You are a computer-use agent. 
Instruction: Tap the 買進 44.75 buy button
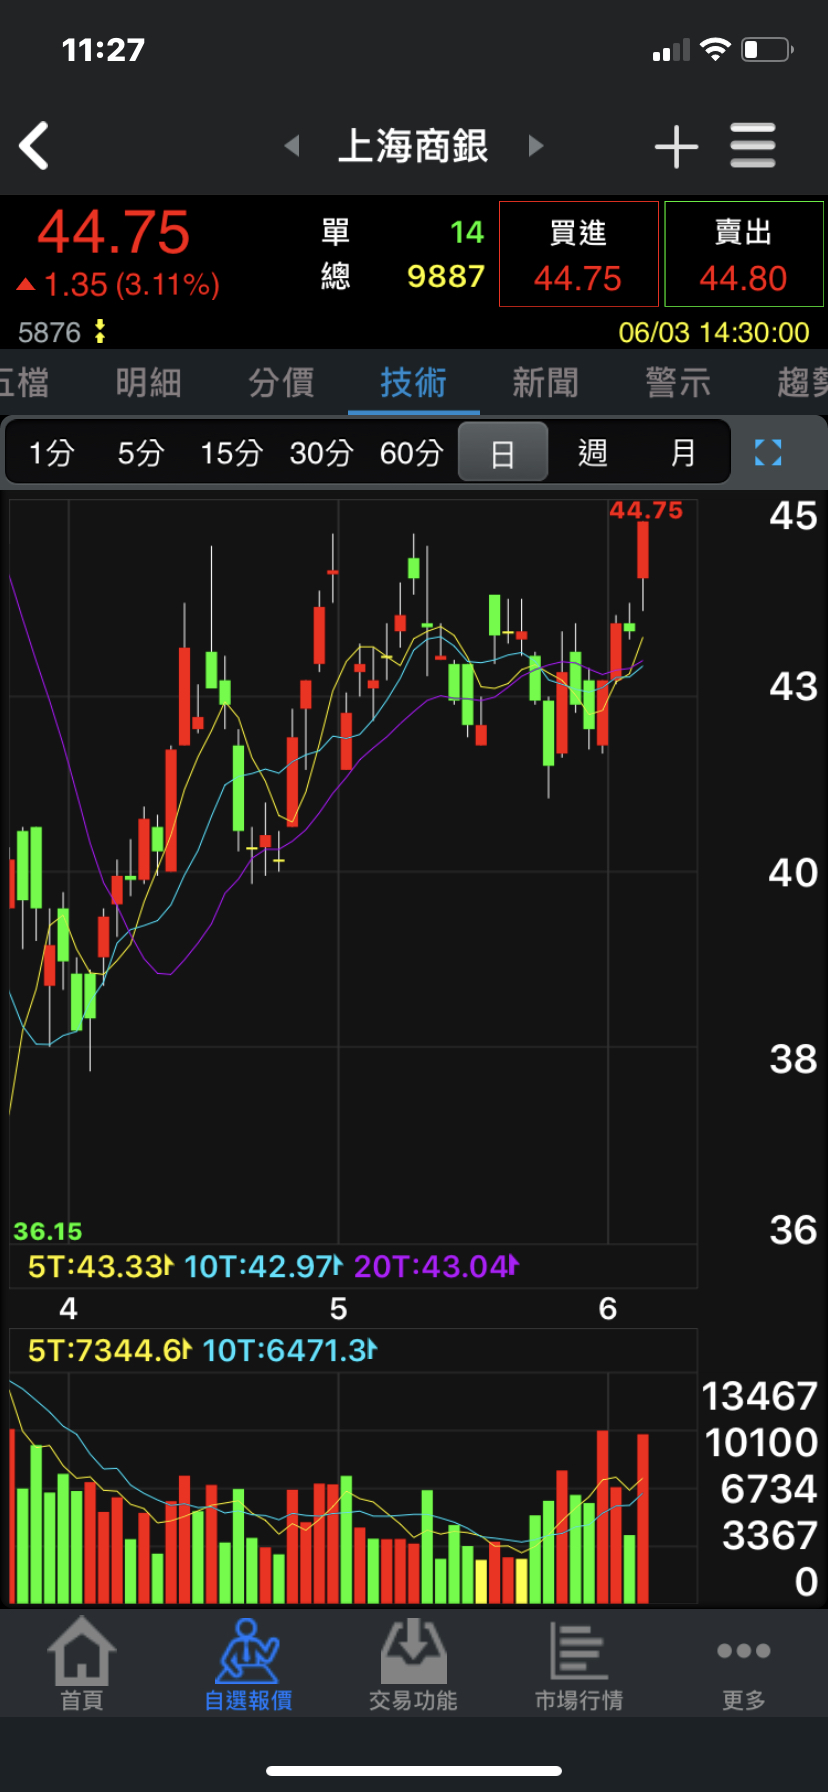(x=579, y=254)
